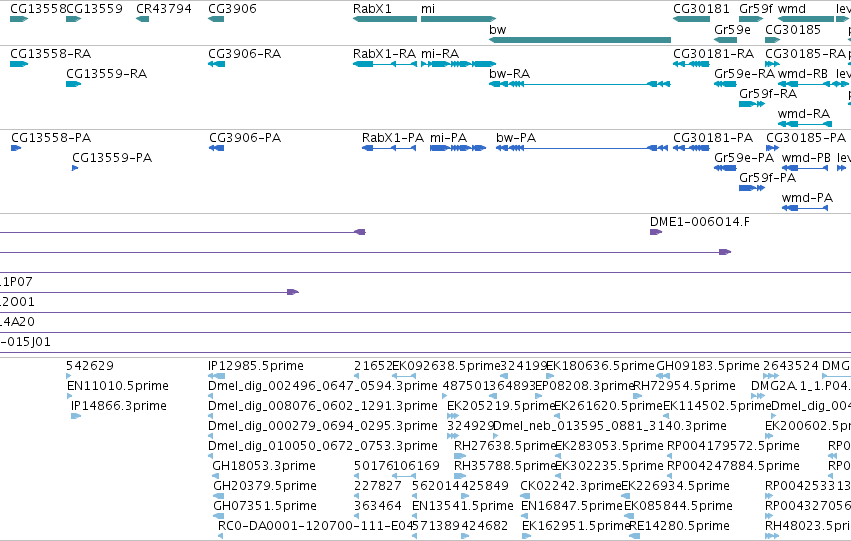Select EST IP12985.5prime label
The image size is (851, 541).
[256, 366]
